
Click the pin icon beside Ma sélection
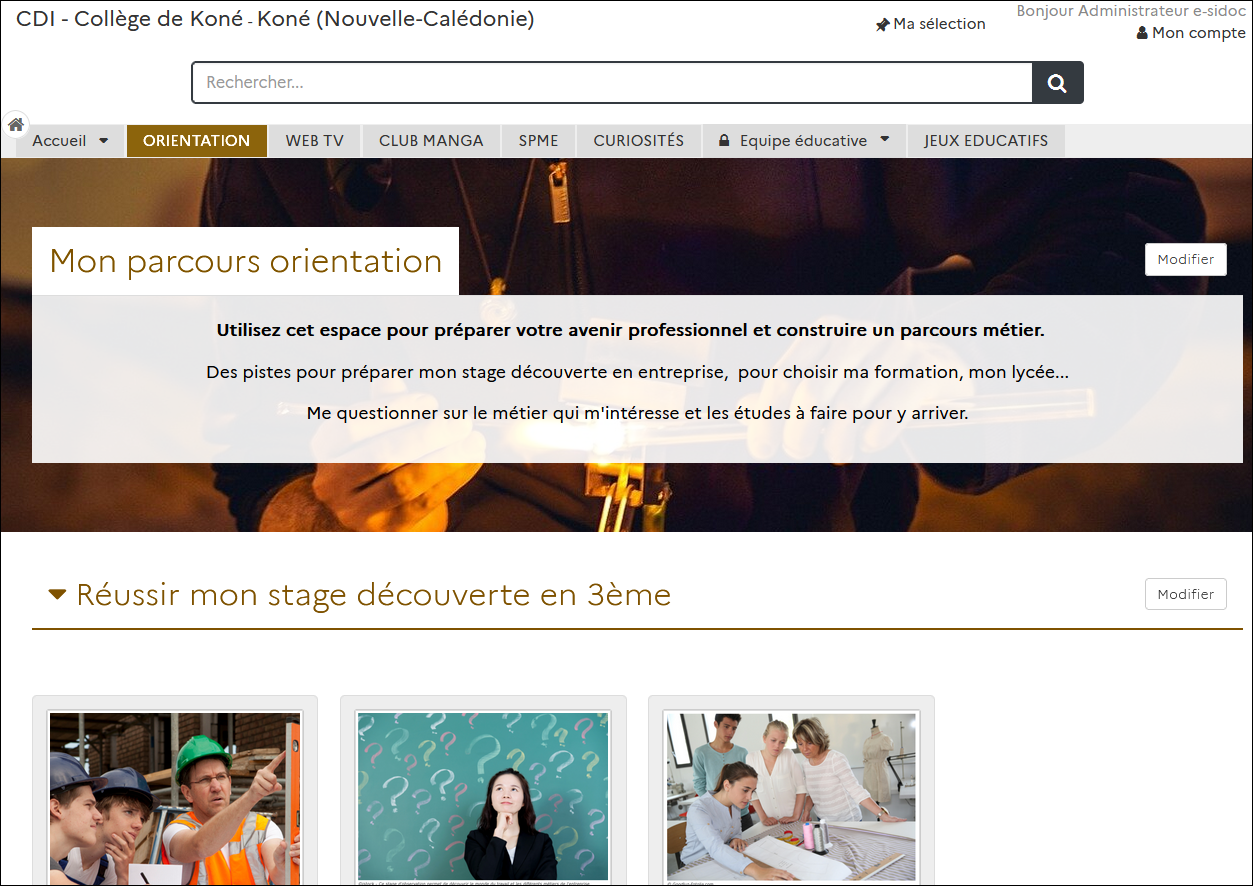point(882,25)
